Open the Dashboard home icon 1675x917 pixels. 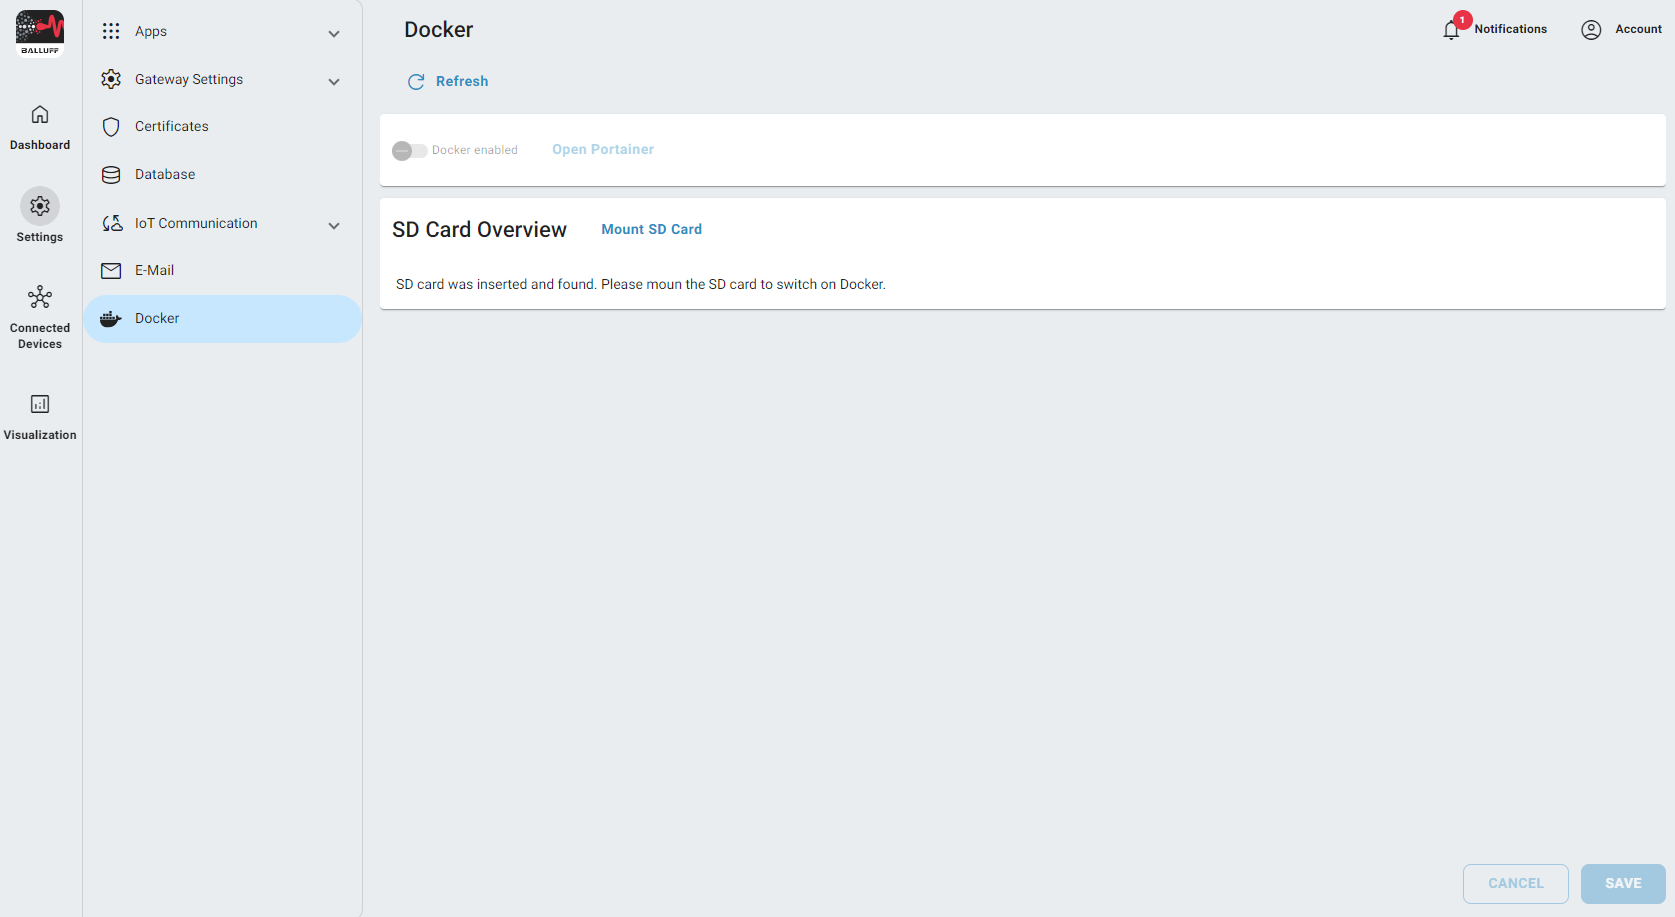click(x=40, y=115)
